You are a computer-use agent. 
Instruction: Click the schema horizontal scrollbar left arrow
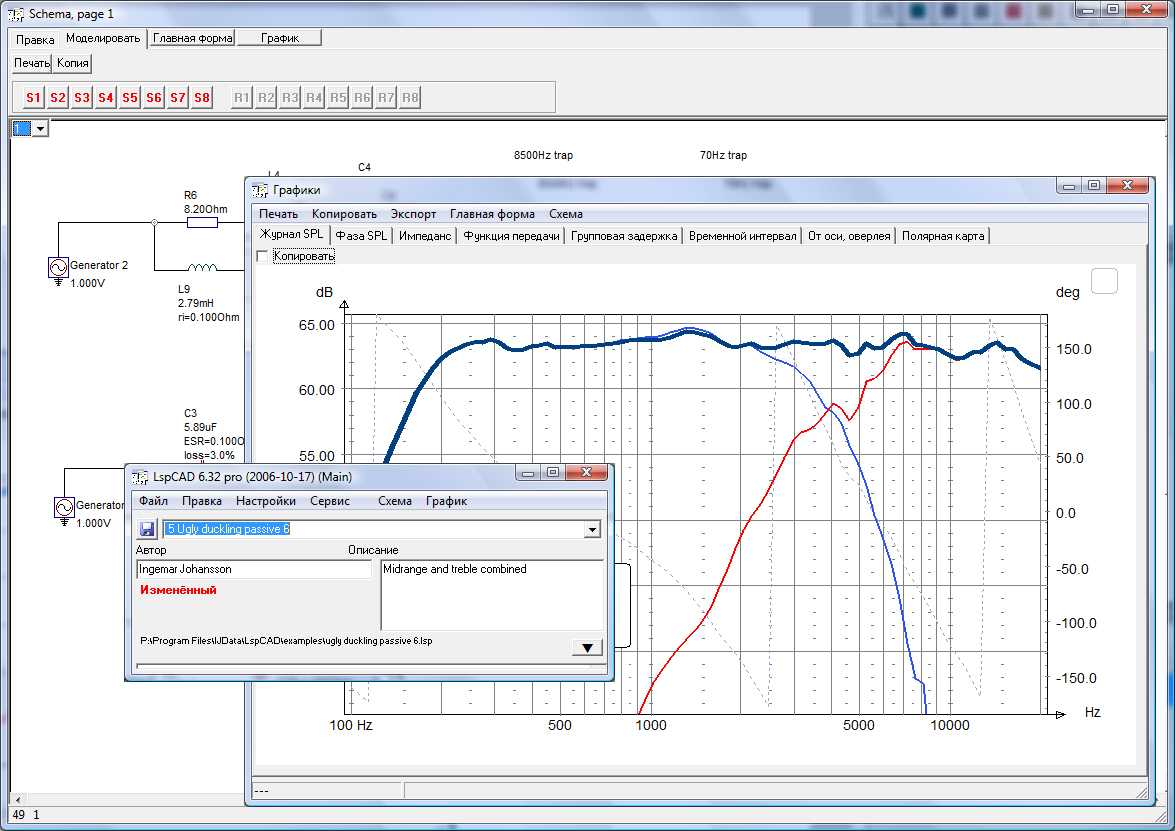coord(18,800)
